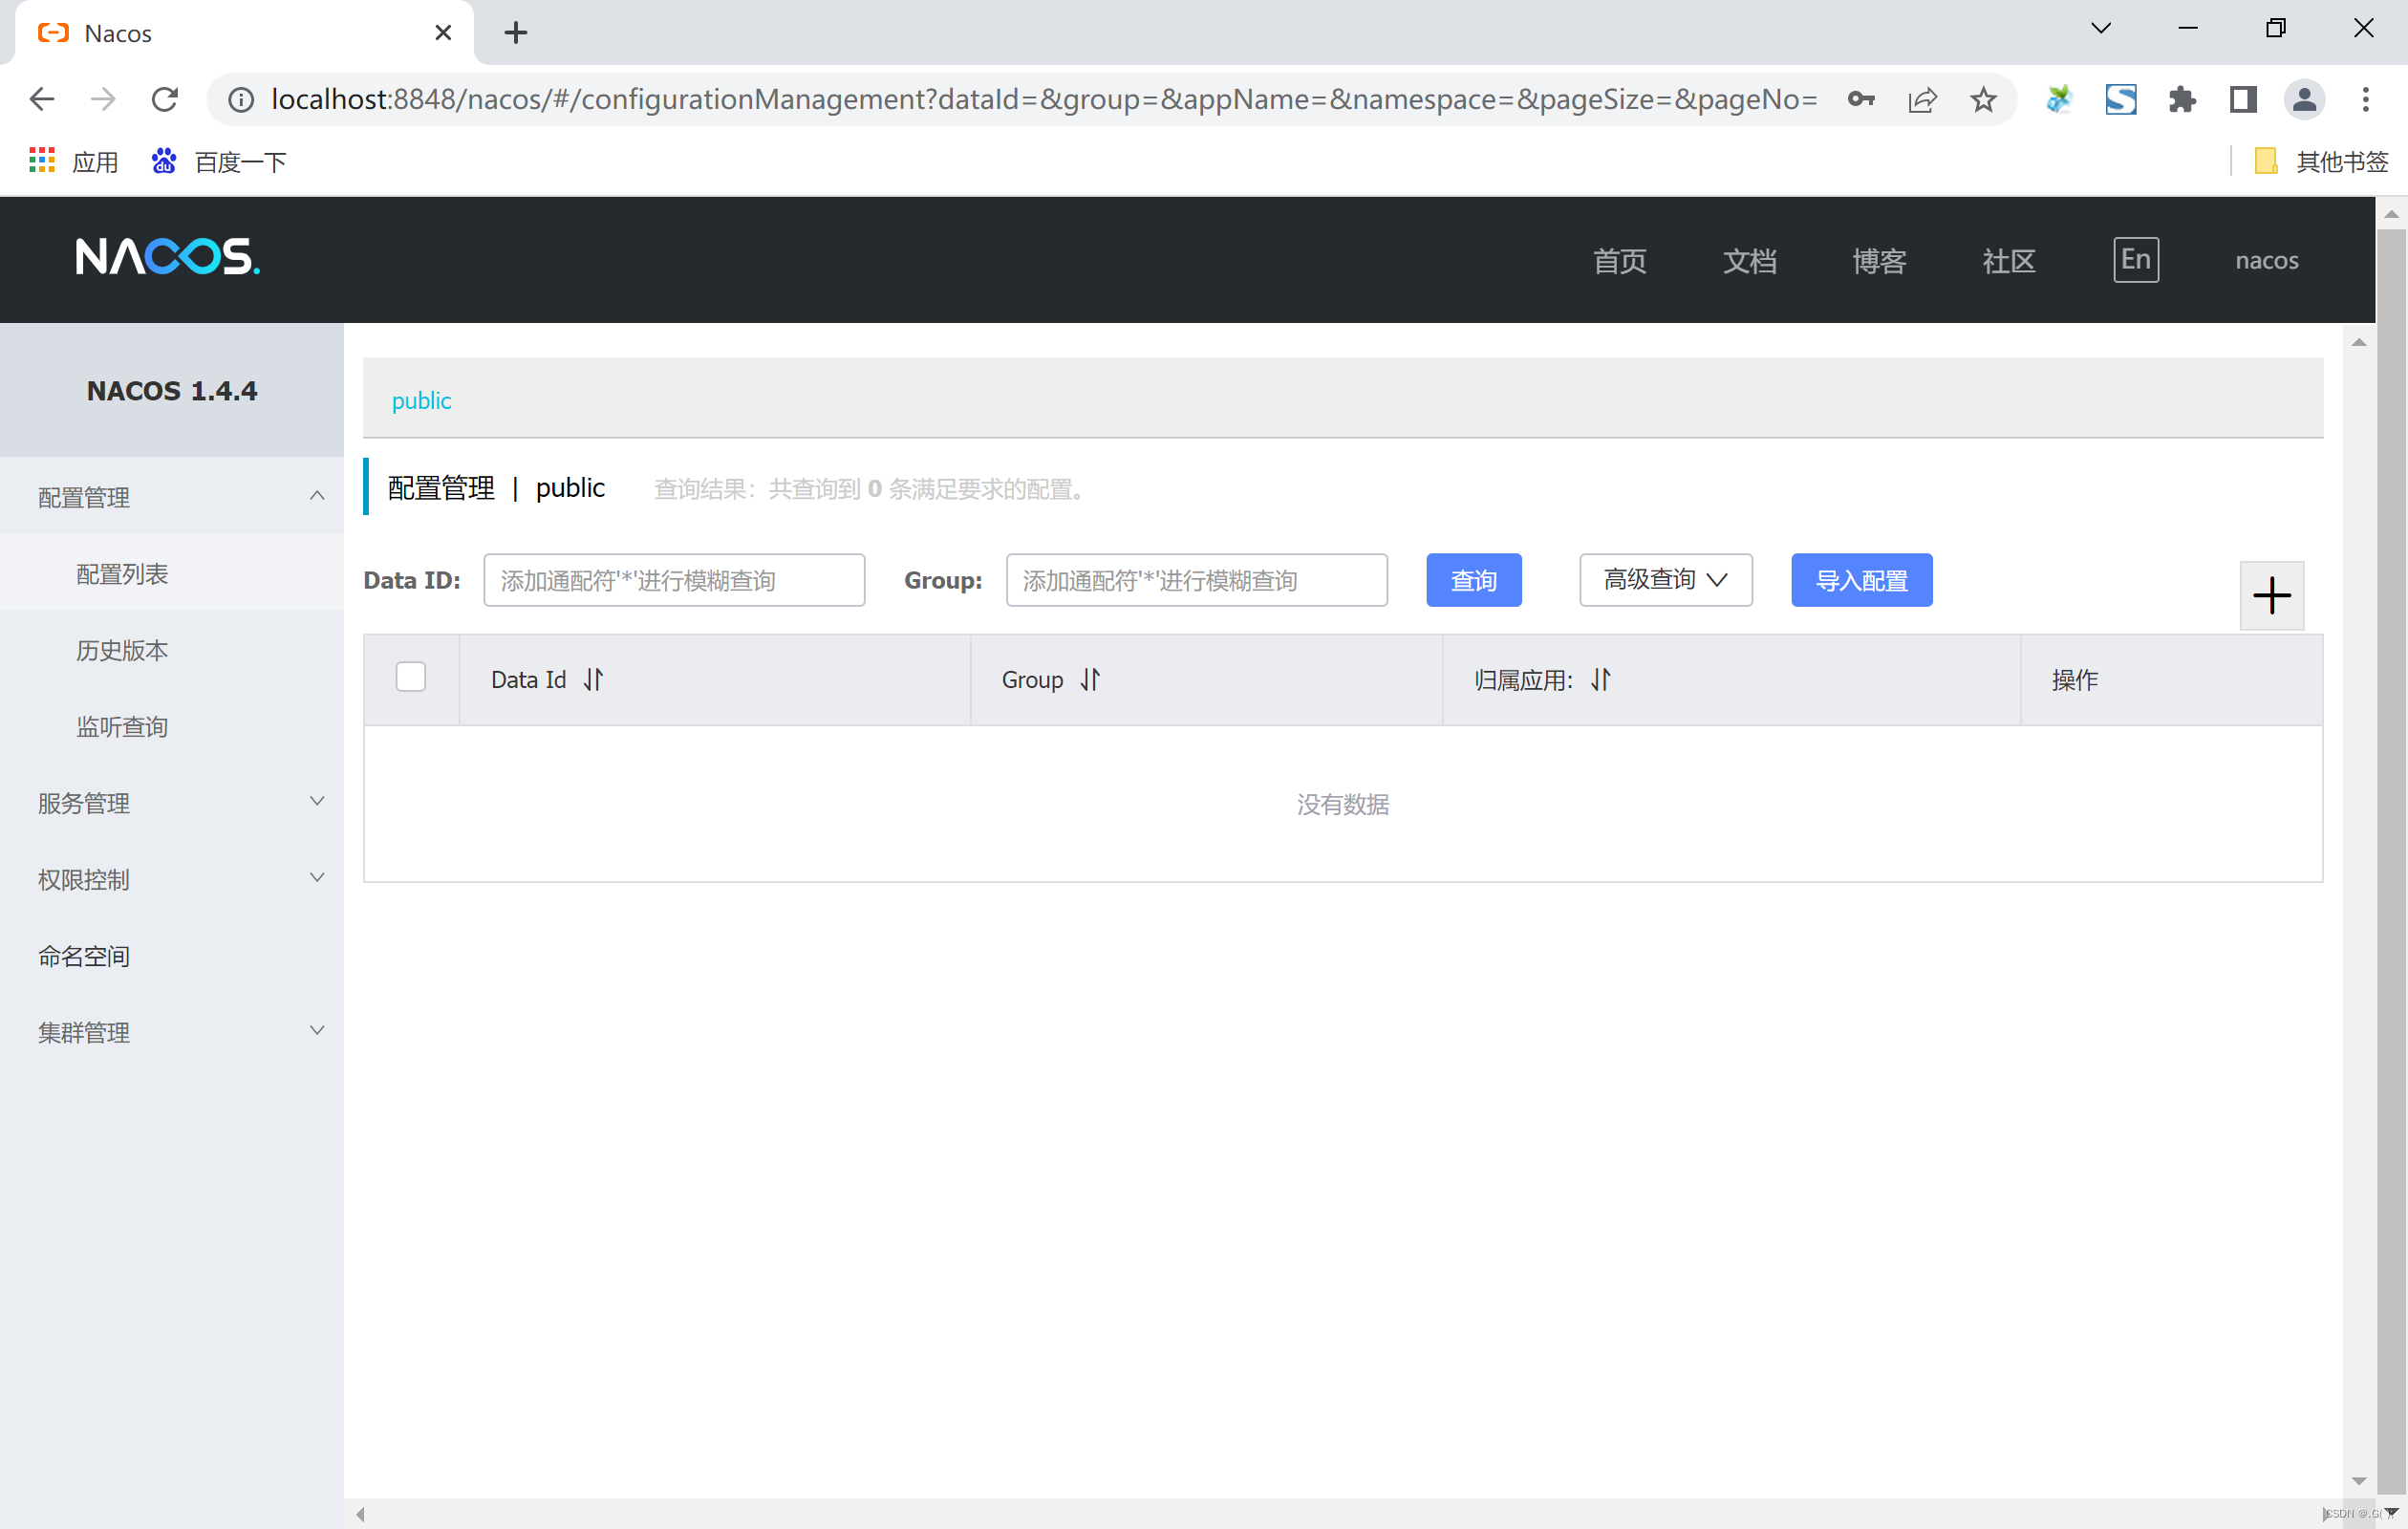Click the NACOS logo in header
This screenshot has width=2408, height=1529.
(167, 257)
